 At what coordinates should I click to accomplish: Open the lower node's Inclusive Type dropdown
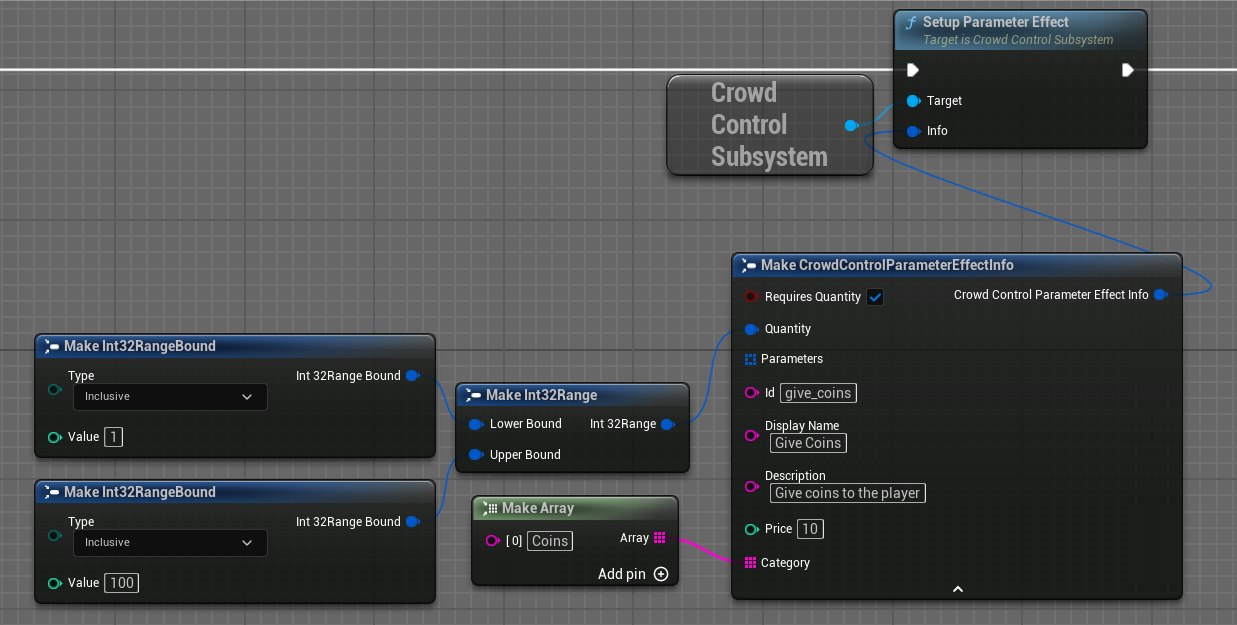(x=170, y=543)
